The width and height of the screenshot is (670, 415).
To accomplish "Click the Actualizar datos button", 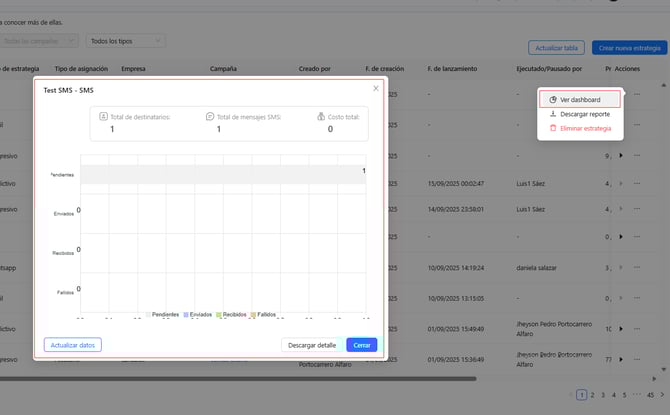I will click(72, 345).
